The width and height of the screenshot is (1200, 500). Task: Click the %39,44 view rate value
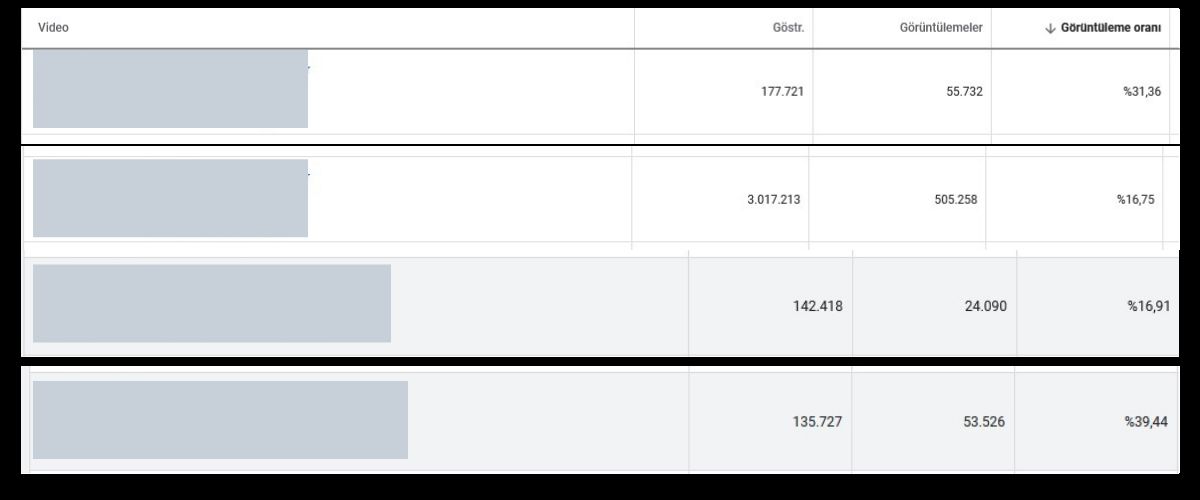pyautogui.click(x=1145, y=422)
